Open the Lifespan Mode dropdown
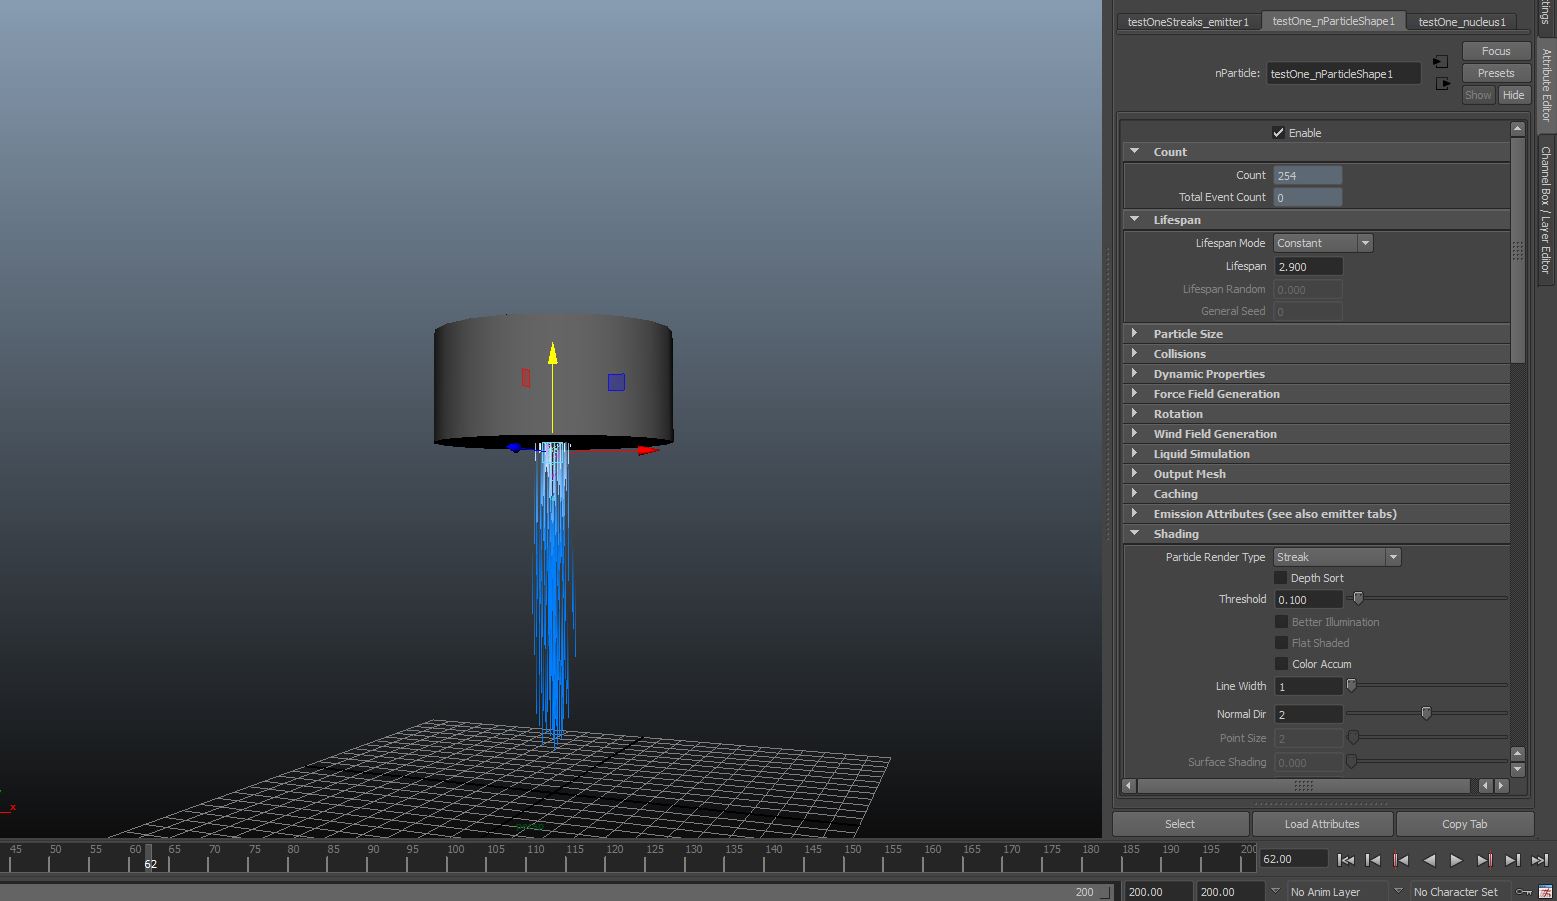This screenshot has width=1557, height=901. tap(1322, 243)
